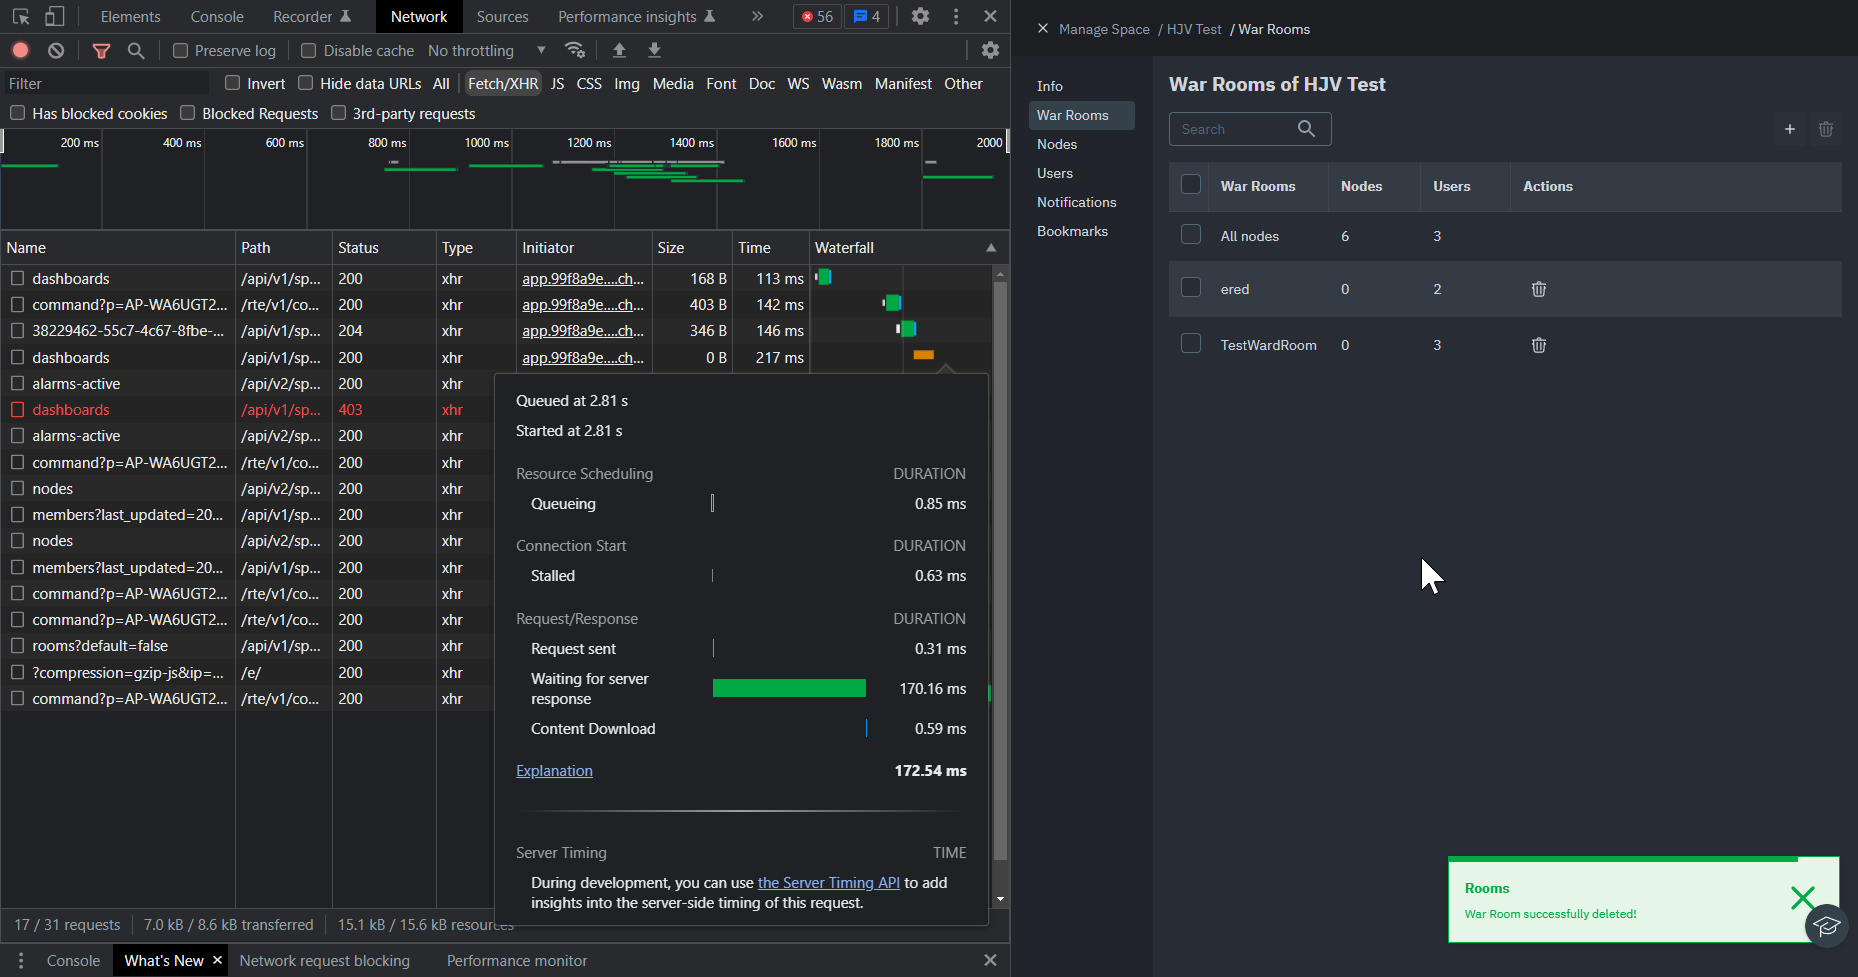Open Network request blocking drawer tab
This screenshot has width=1858, height=977.
pyautogui.click(x=325, y=960)
